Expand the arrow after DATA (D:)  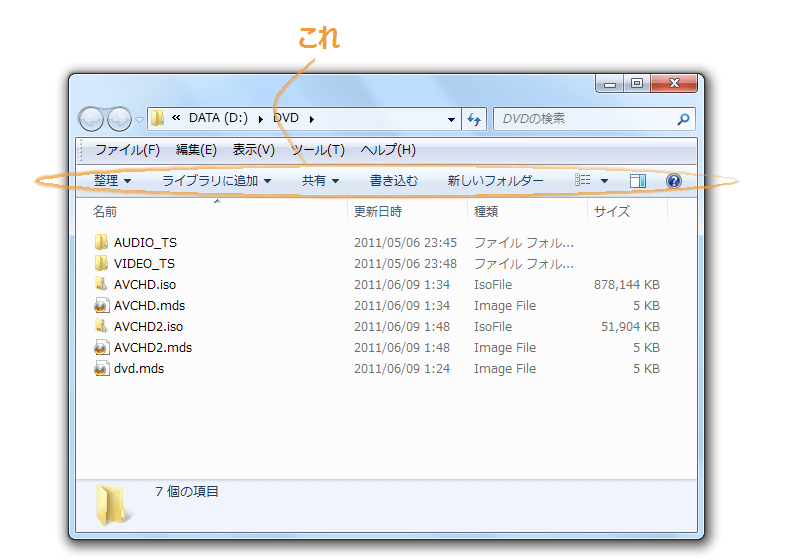(x=261, y=120)
